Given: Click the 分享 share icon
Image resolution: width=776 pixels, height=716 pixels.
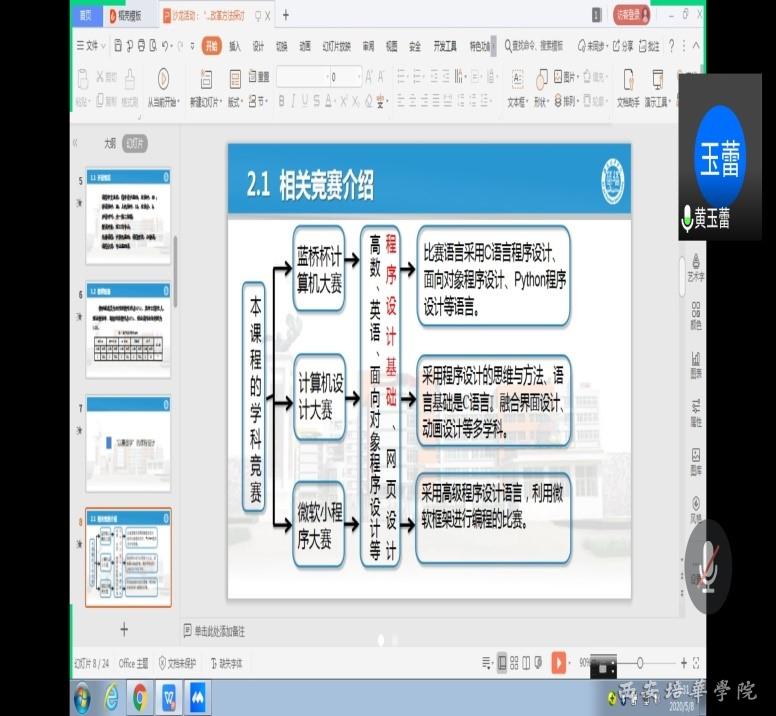Looking at the screenshot, I should [x=622, y=45].
